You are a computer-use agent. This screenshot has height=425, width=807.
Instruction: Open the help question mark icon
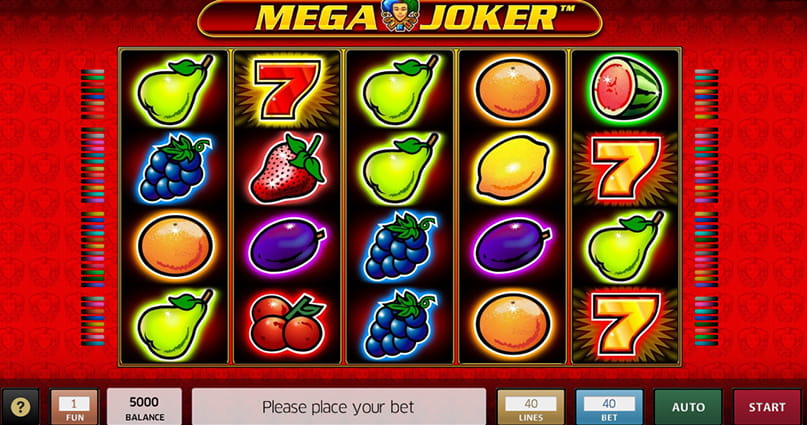[20, 407]
